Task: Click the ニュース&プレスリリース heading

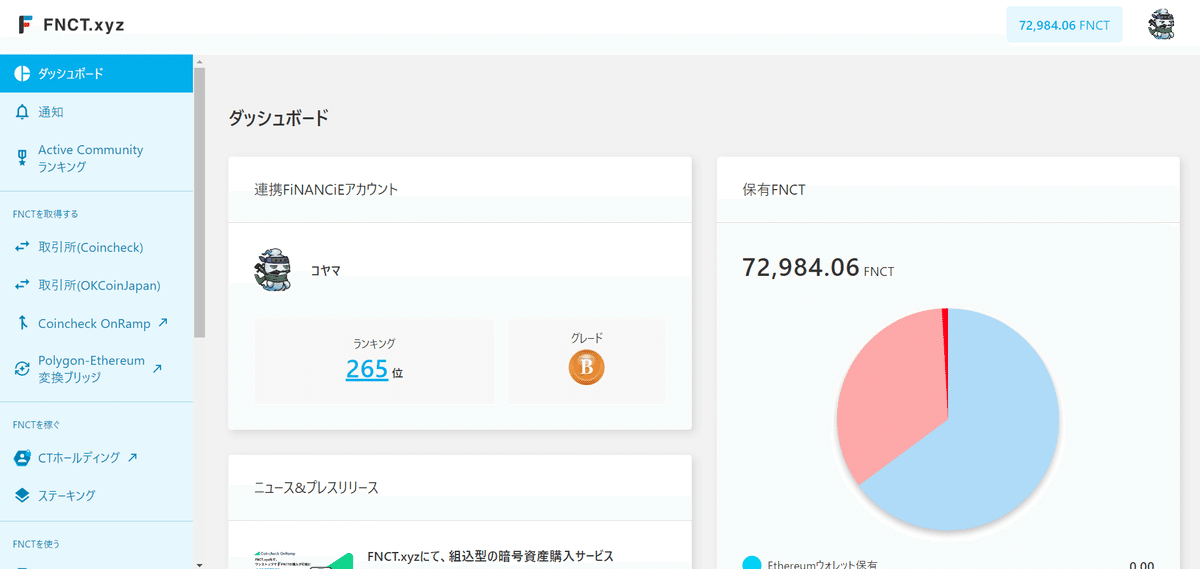Action: [316, 488]
